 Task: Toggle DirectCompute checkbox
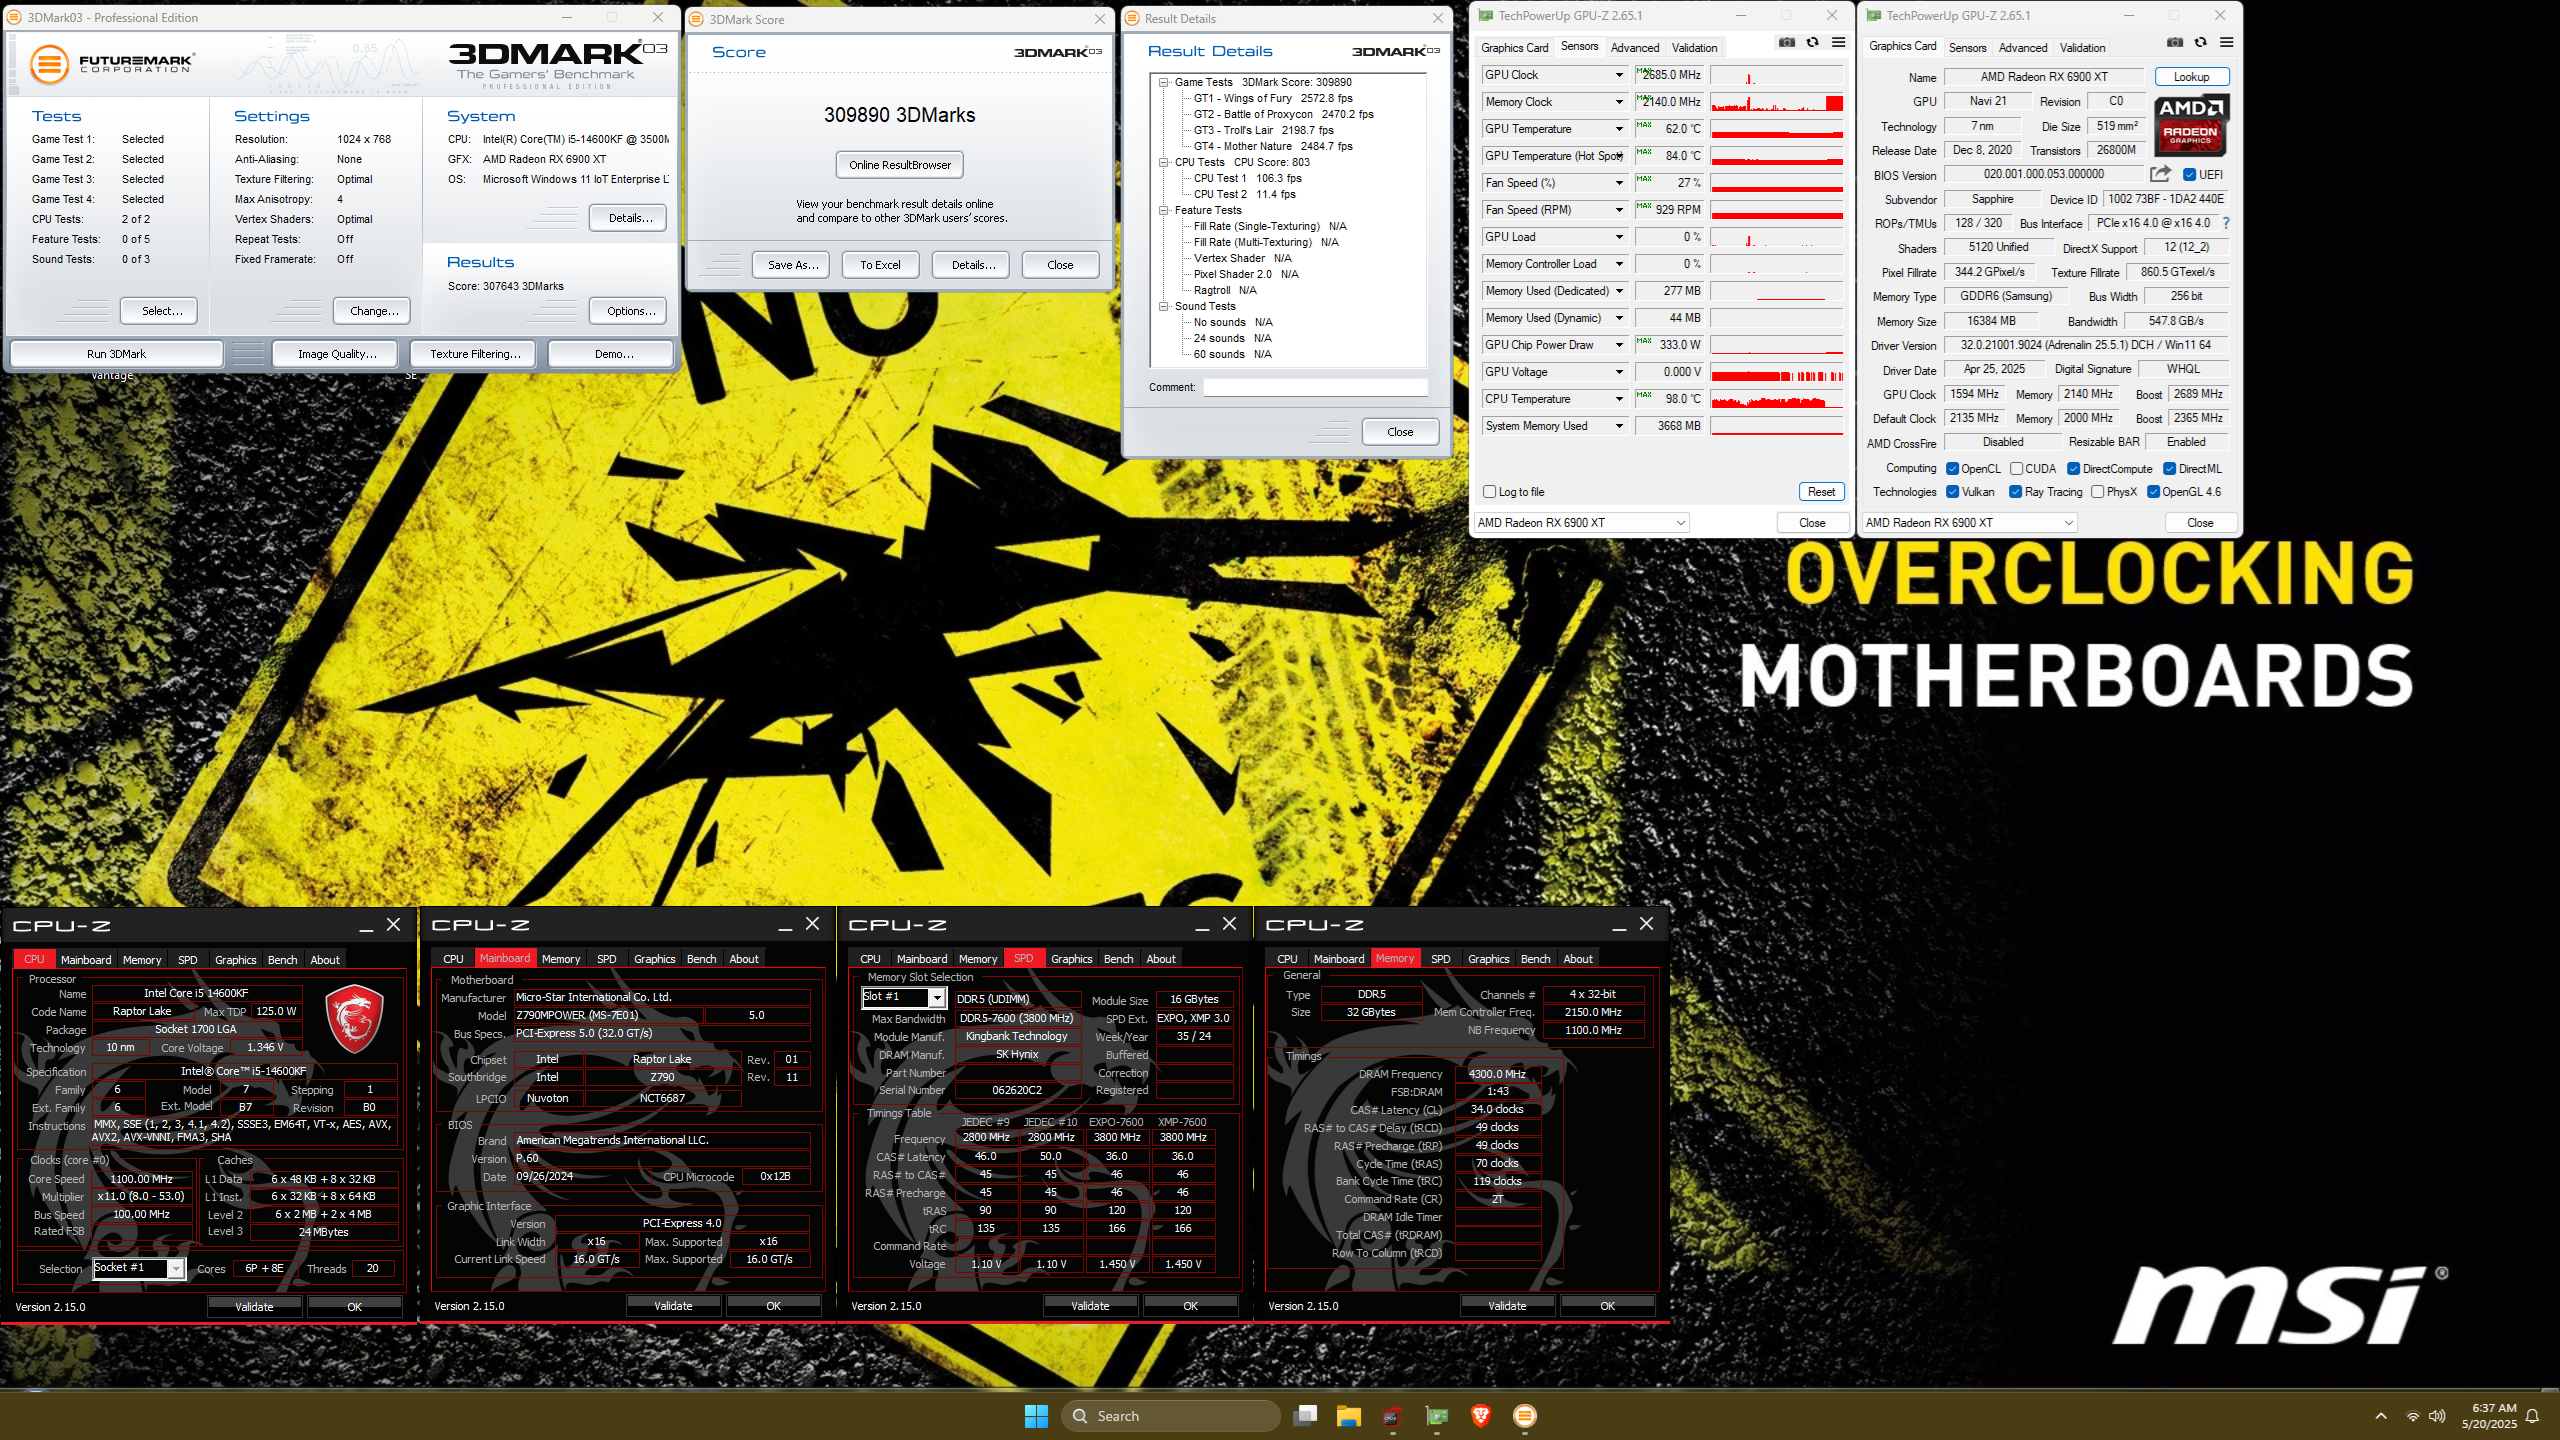click(2073, 469)
